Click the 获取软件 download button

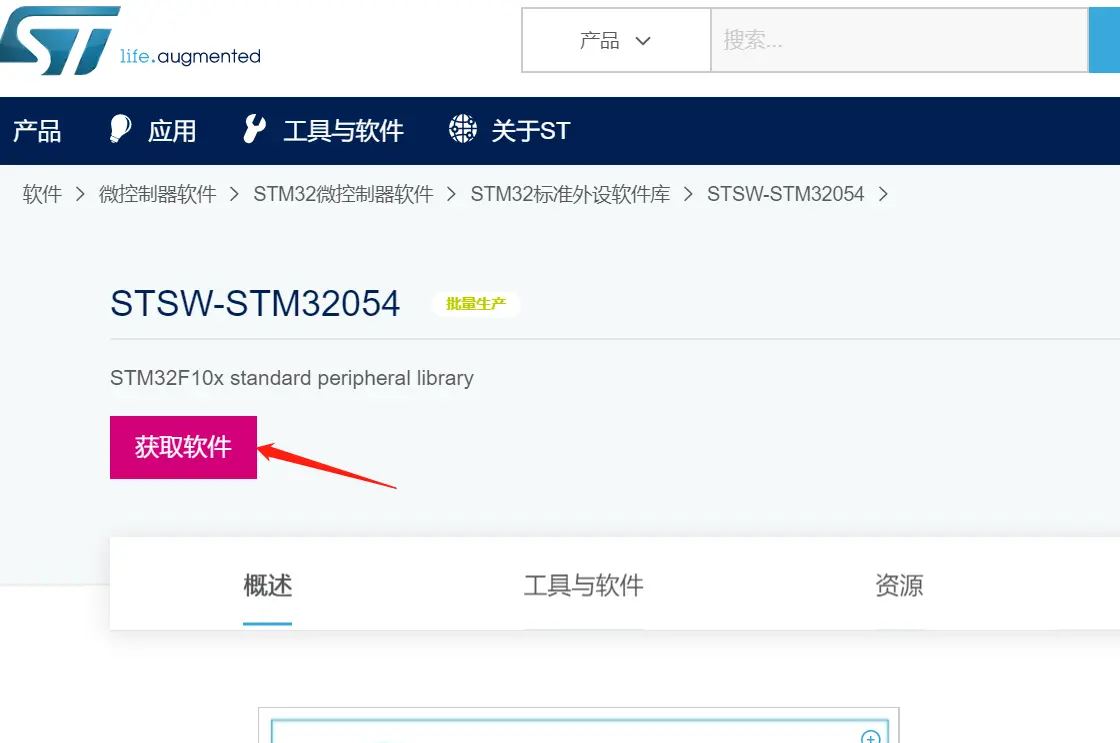[184, 447]
